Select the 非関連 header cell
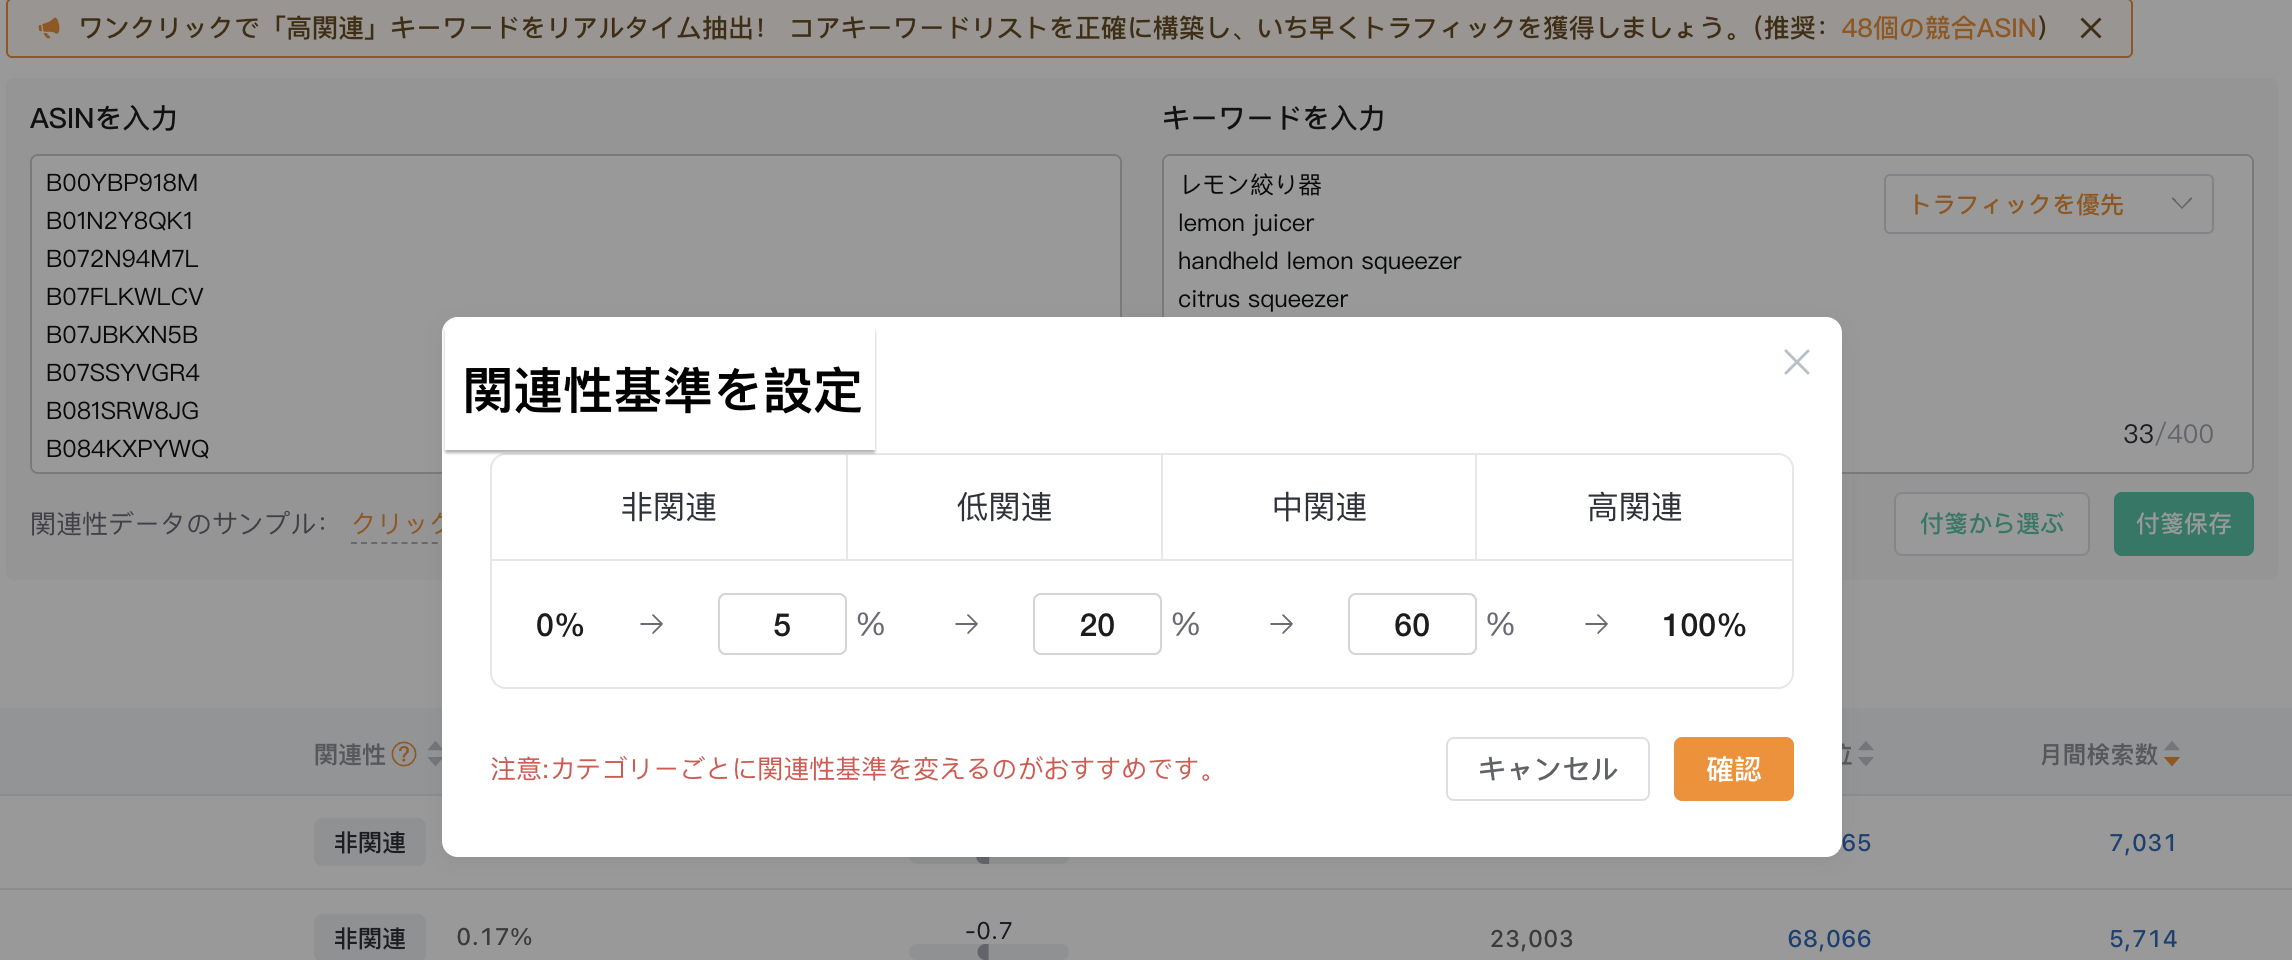2292x960 pixels. 669,507
